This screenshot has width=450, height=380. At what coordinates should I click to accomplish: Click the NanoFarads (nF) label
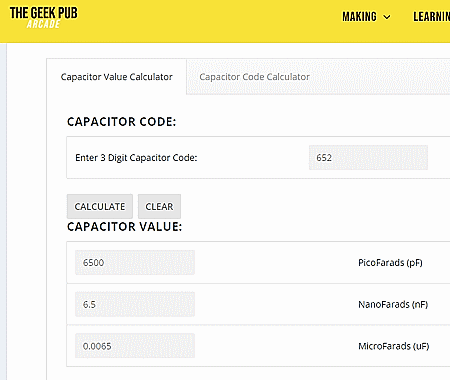coord(393,304)
